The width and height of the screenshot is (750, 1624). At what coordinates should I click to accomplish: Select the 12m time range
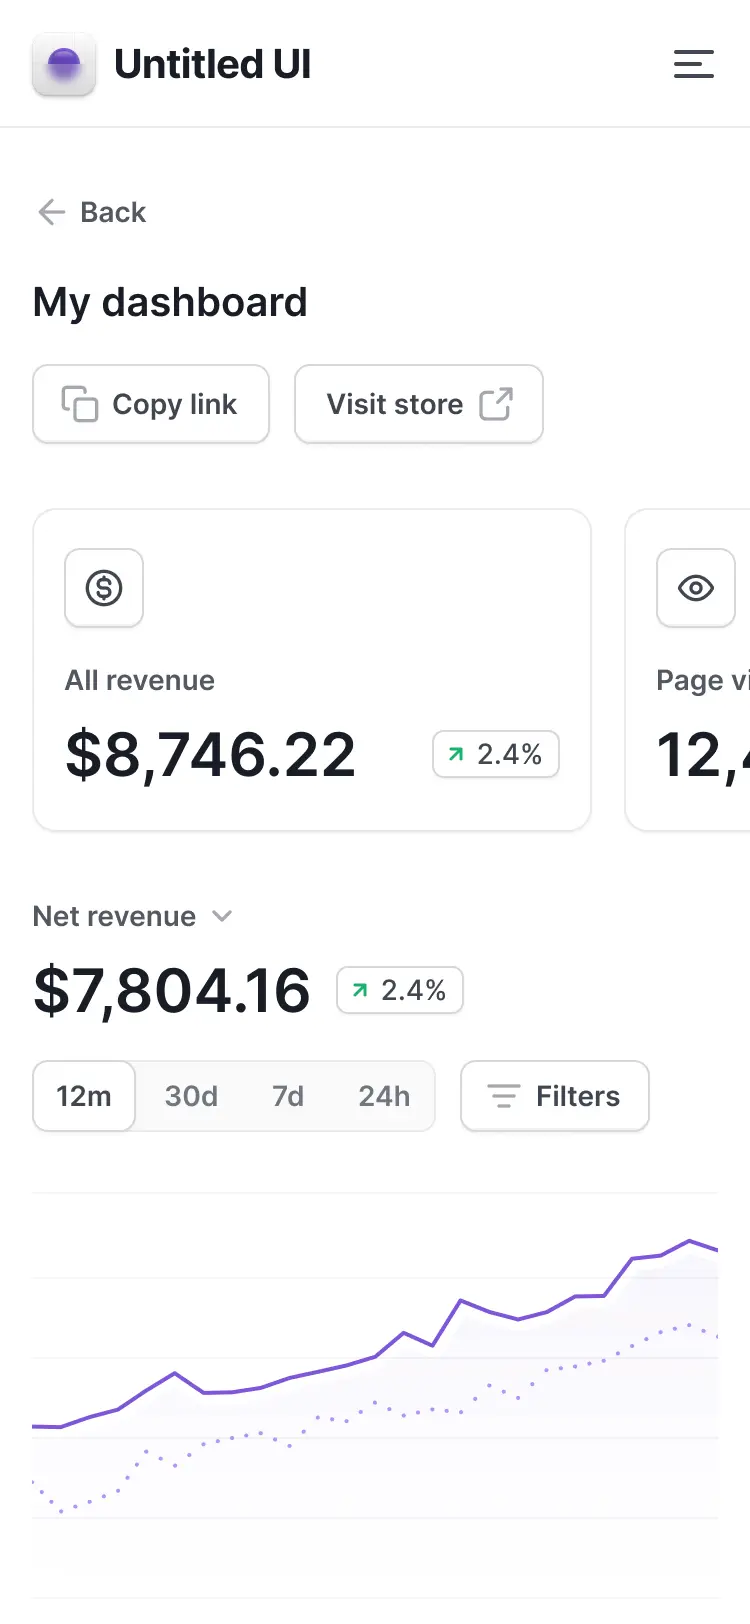point(84,1096)
